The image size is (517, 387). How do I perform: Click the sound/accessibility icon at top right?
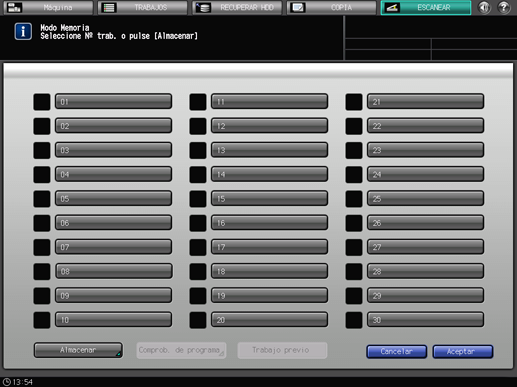tap(484, 7)
